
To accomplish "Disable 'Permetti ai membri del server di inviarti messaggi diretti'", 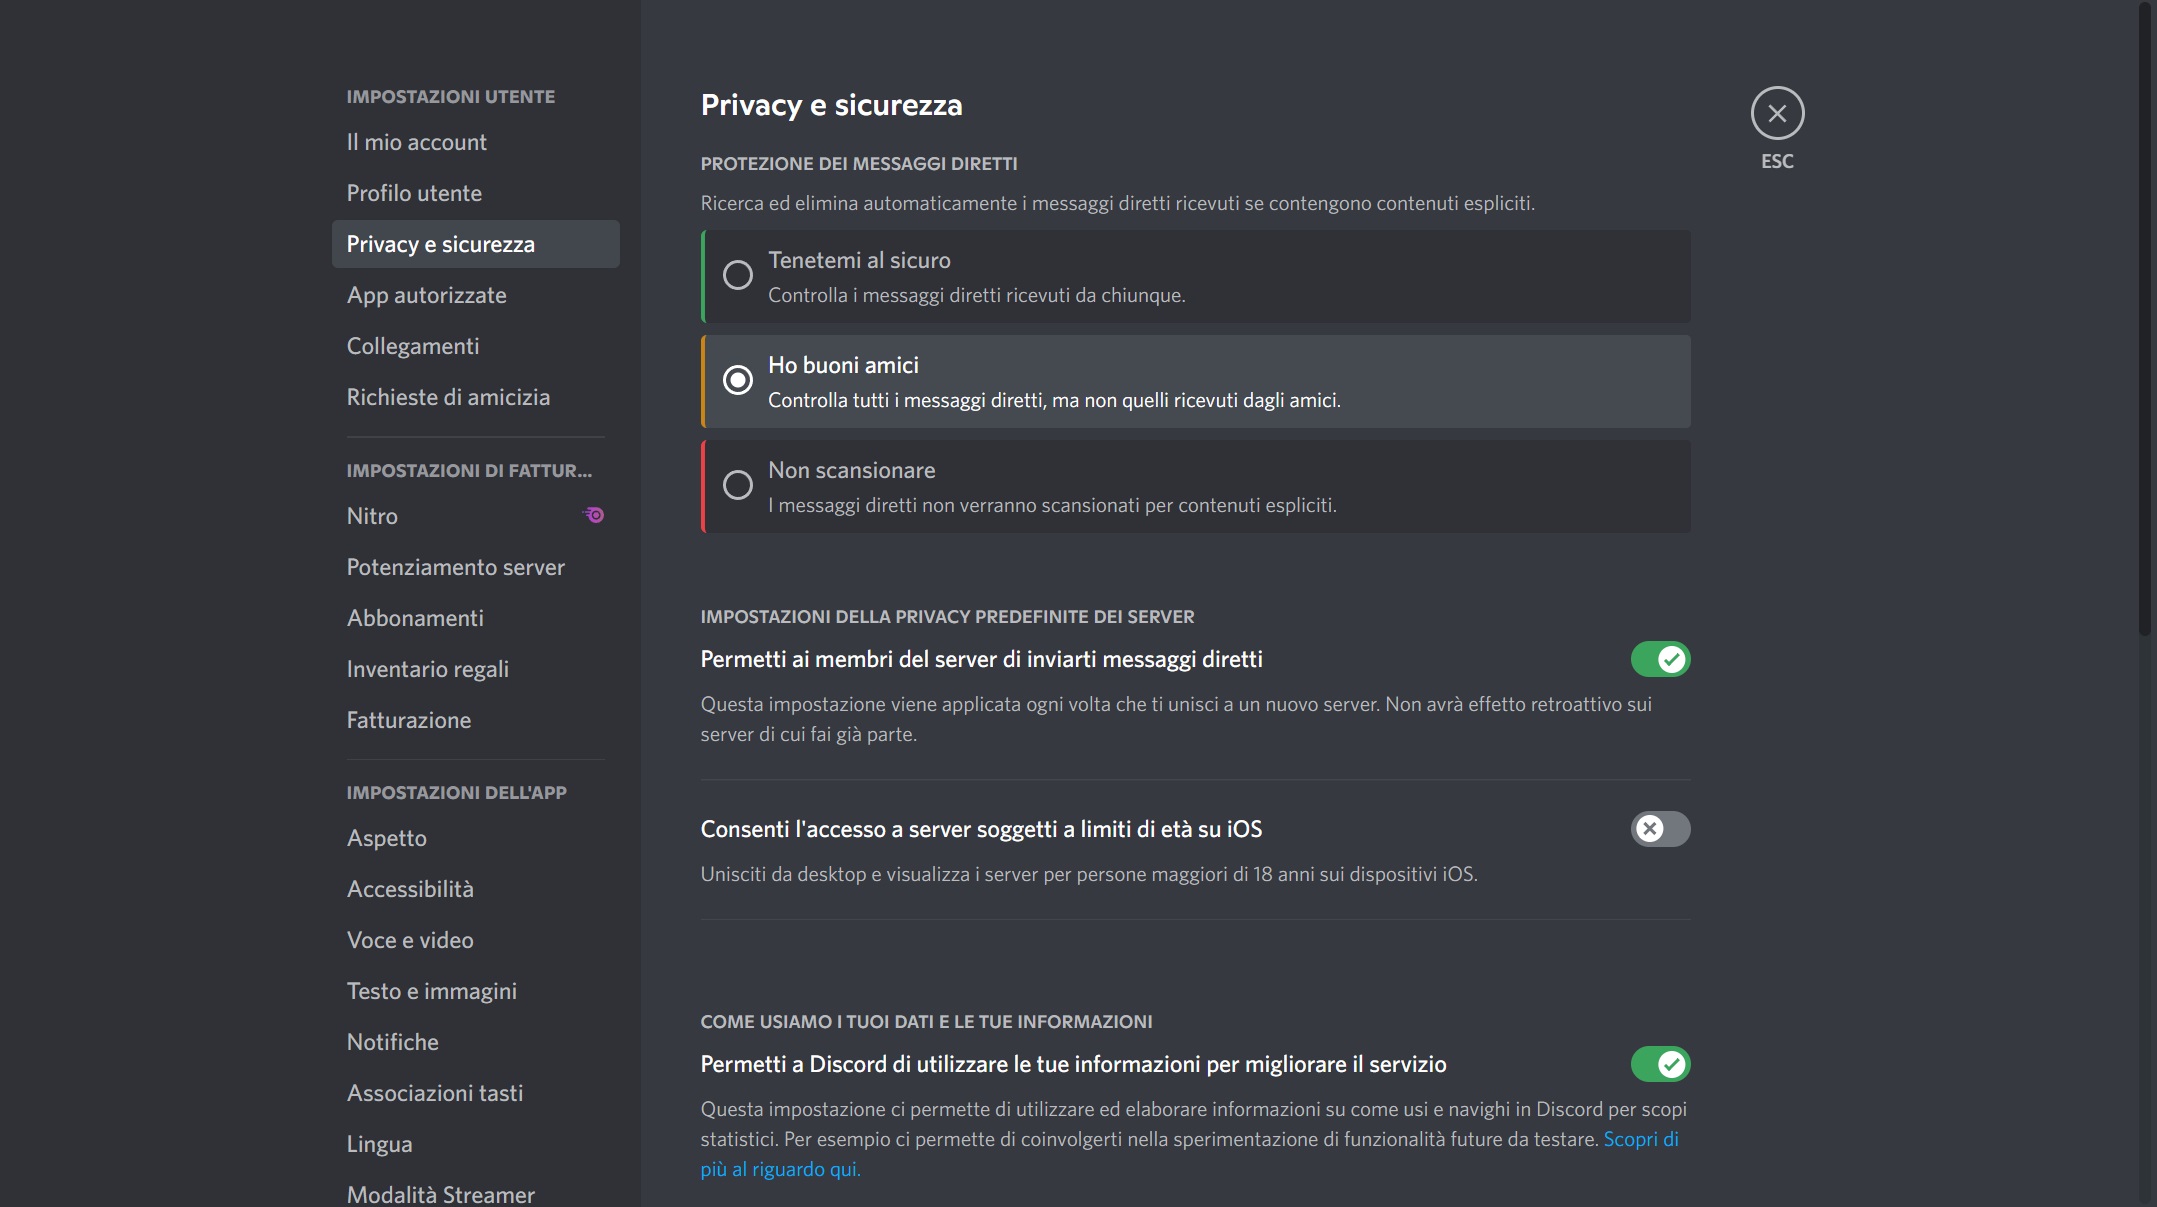I will point(1660,658).
